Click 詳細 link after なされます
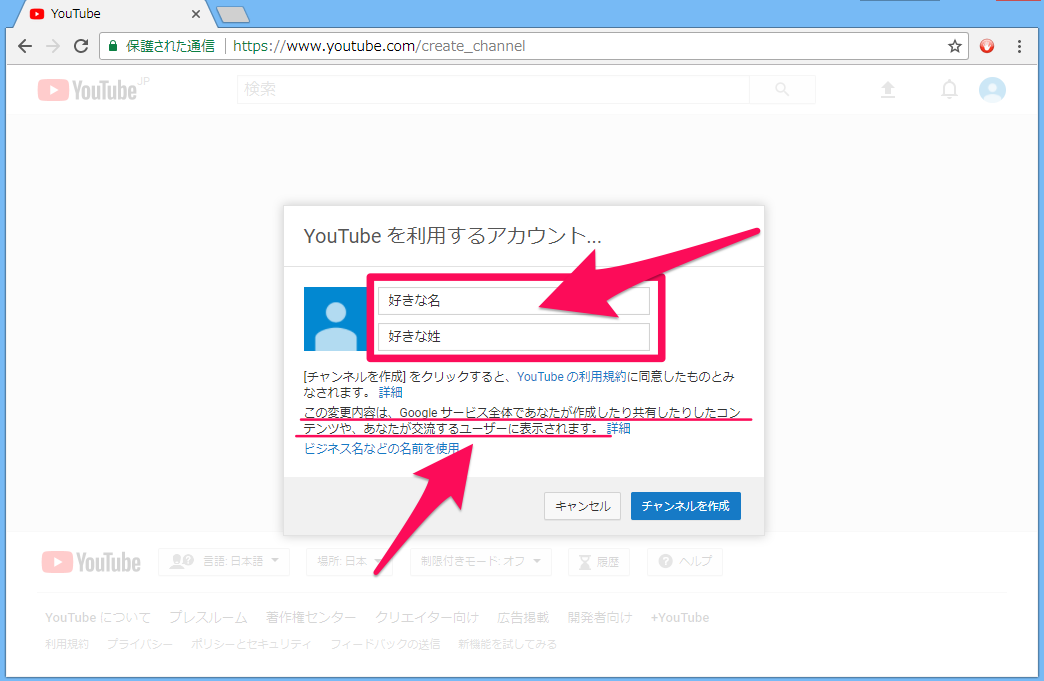This screenshot has height=681, width=1044. pyautogui.click(x=391, y=393)
